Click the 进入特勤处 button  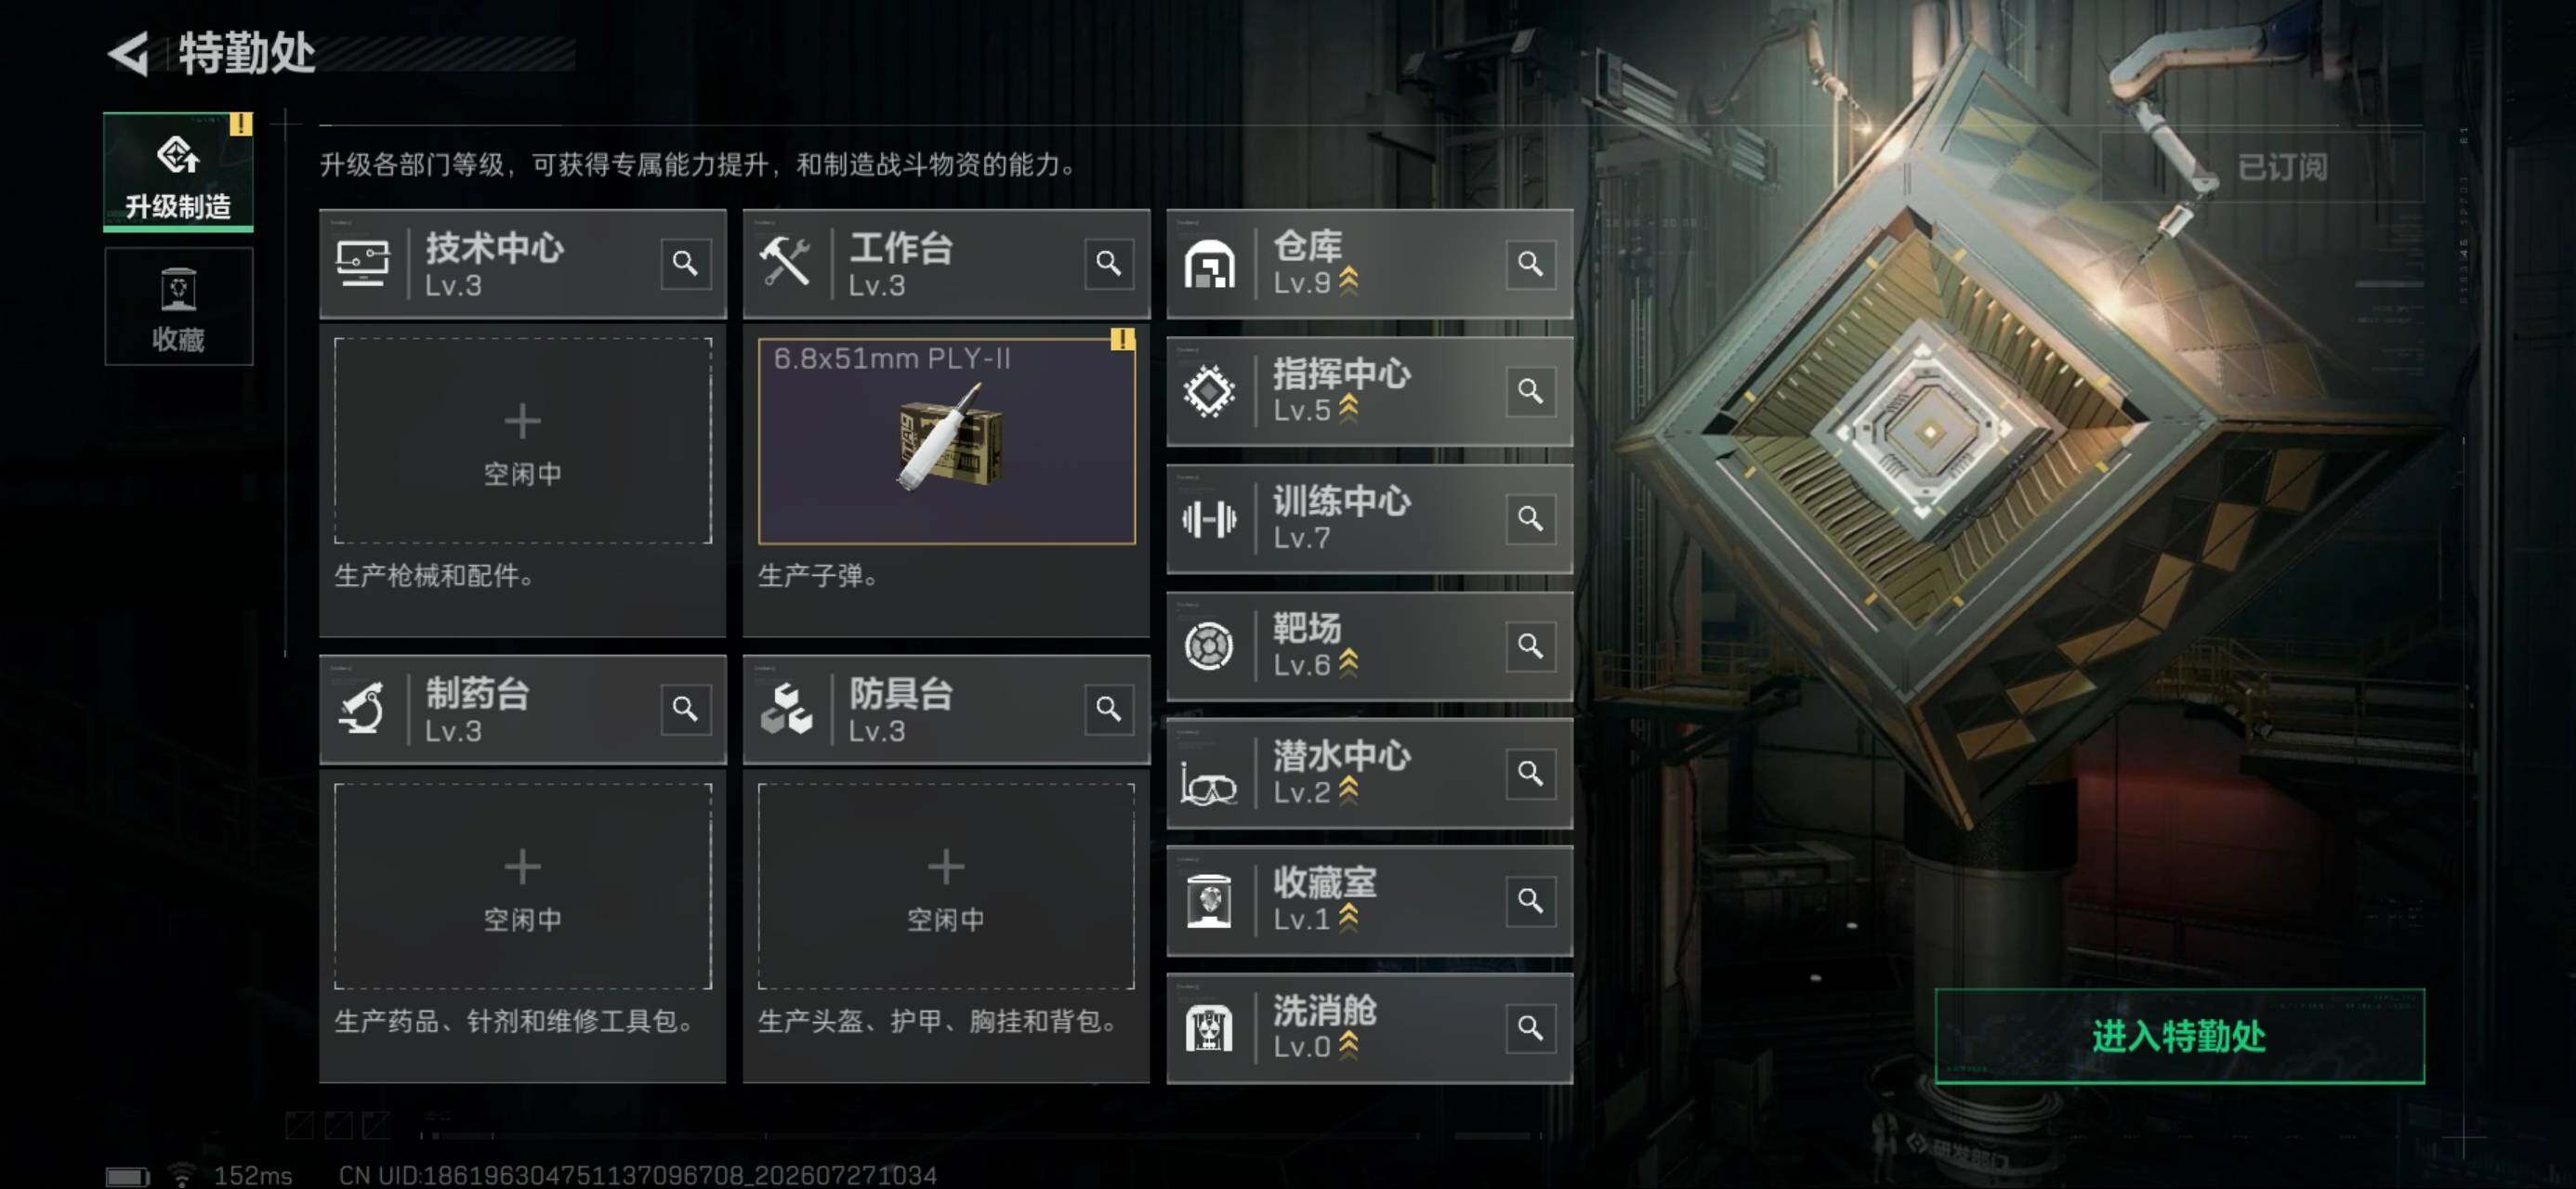point(2179,1036)
